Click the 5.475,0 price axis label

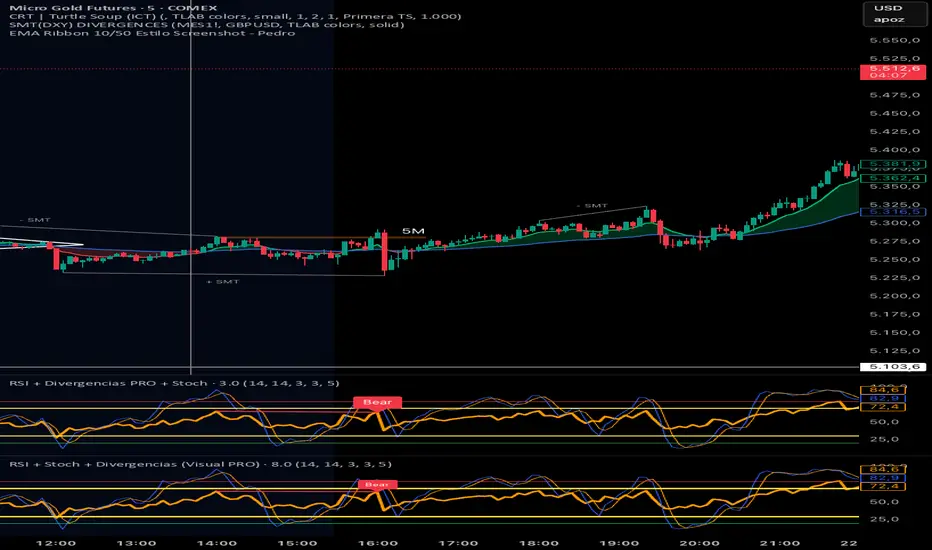click(x=894, y=95)
